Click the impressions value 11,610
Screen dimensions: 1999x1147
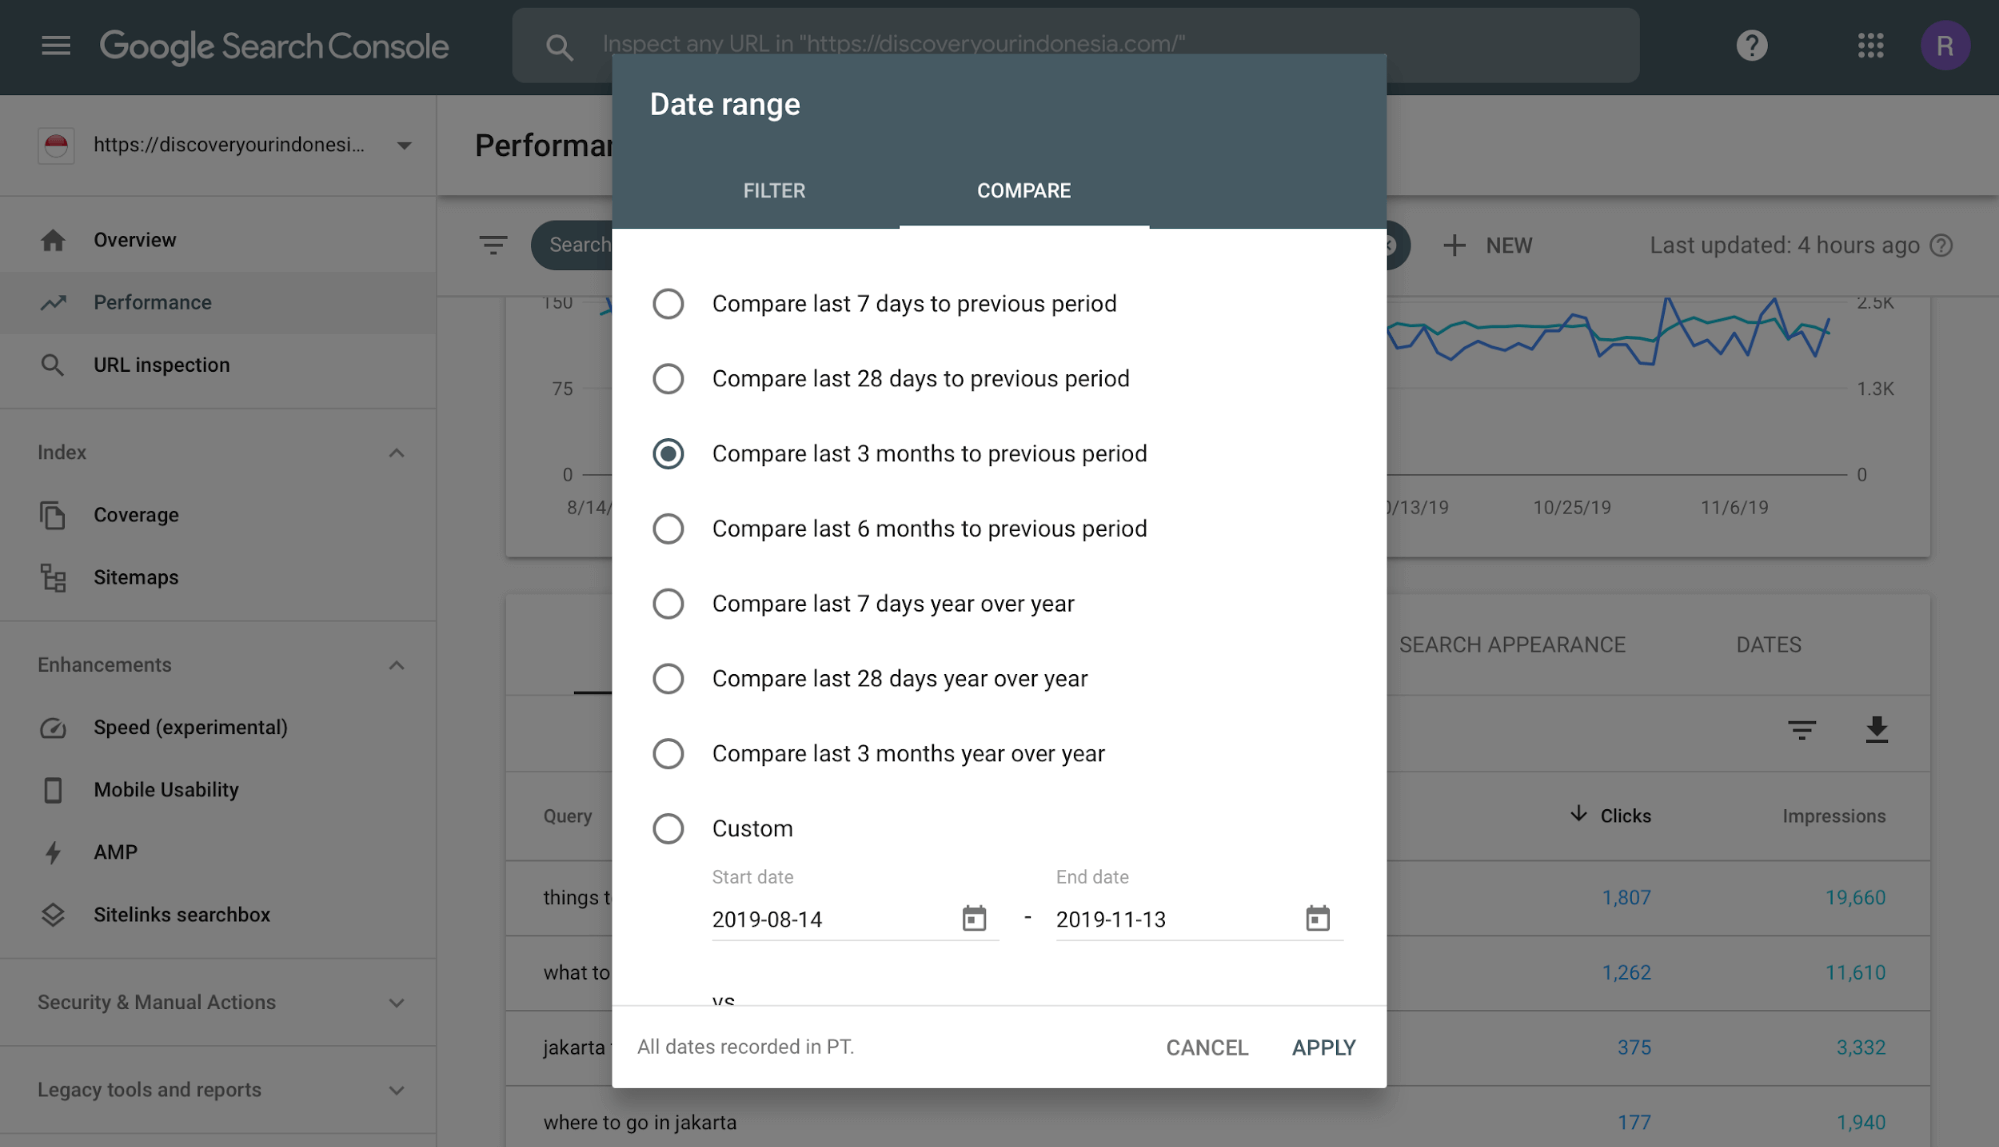tap(1855, 972)
